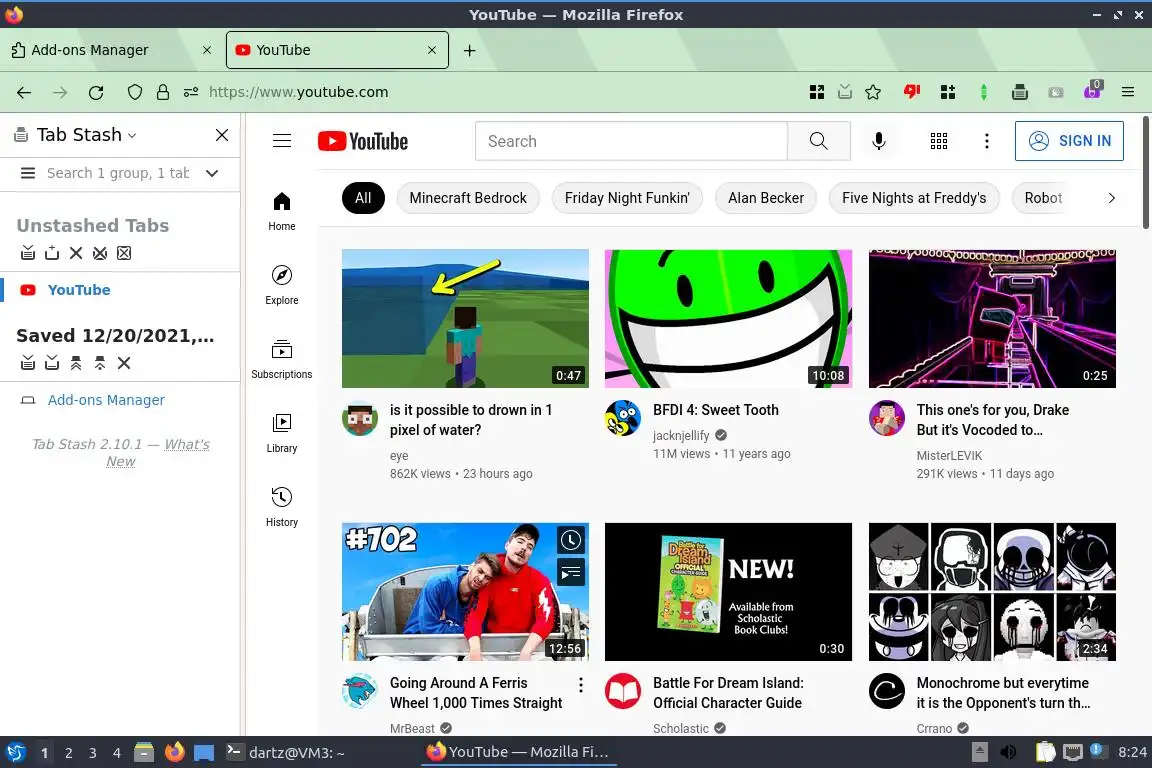Open the YouTube apps grid
The width and height of the screenshot is (1152, 768).
[x=939, y=141]
